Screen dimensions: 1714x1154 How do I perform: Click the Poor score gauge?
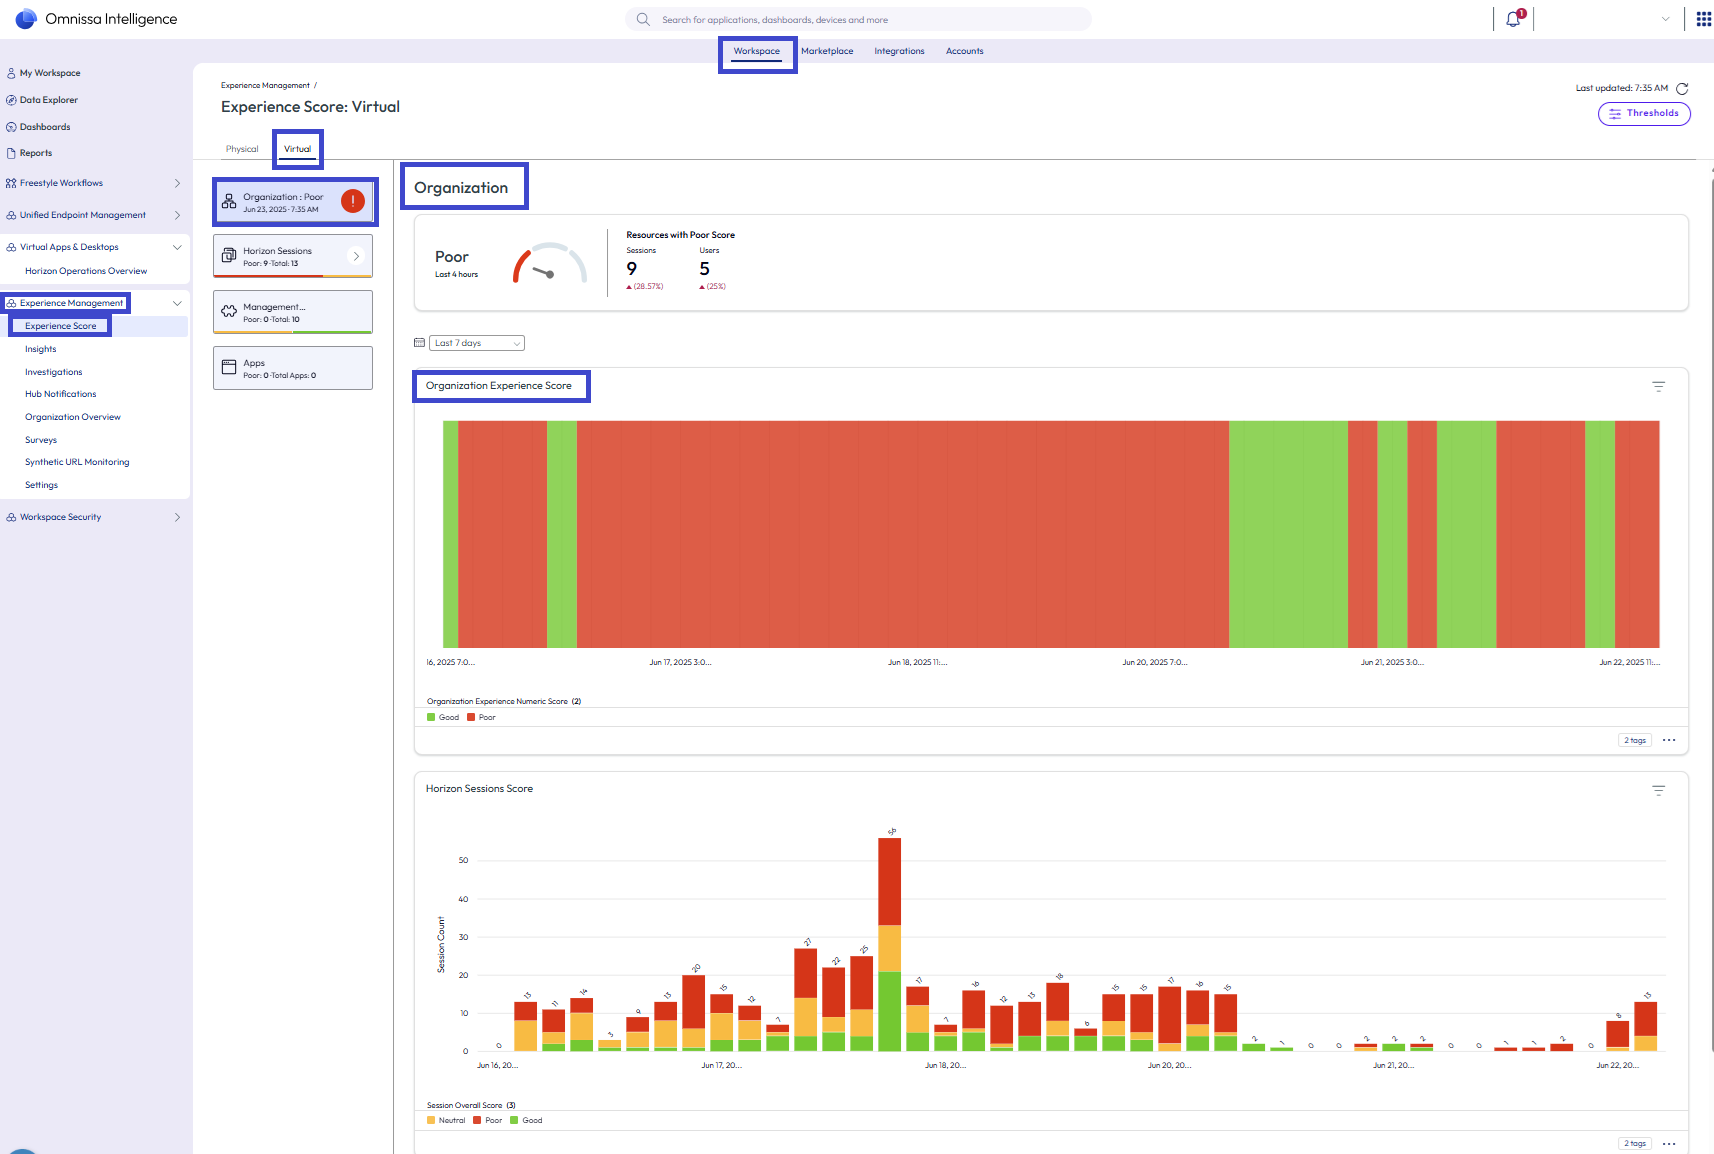pos(549,264)
